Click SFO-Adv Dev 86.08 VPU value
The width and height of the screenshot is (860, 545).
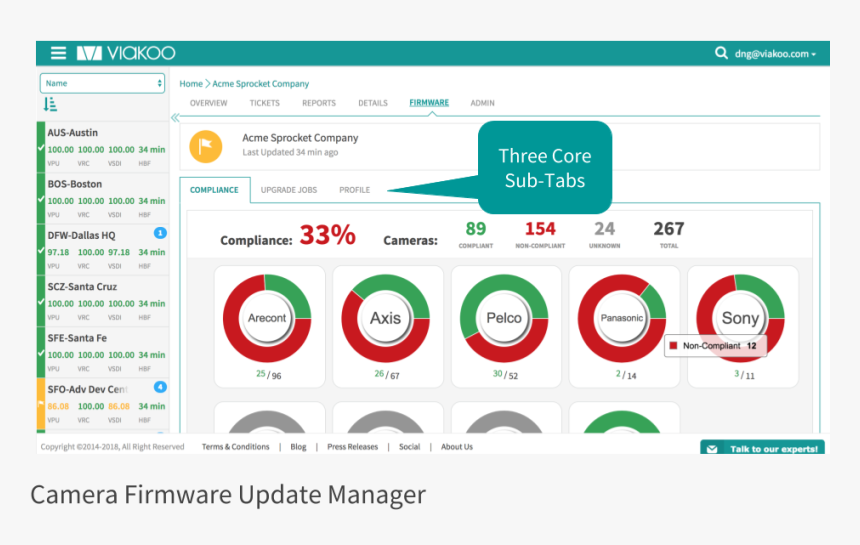tap(58, 406)
